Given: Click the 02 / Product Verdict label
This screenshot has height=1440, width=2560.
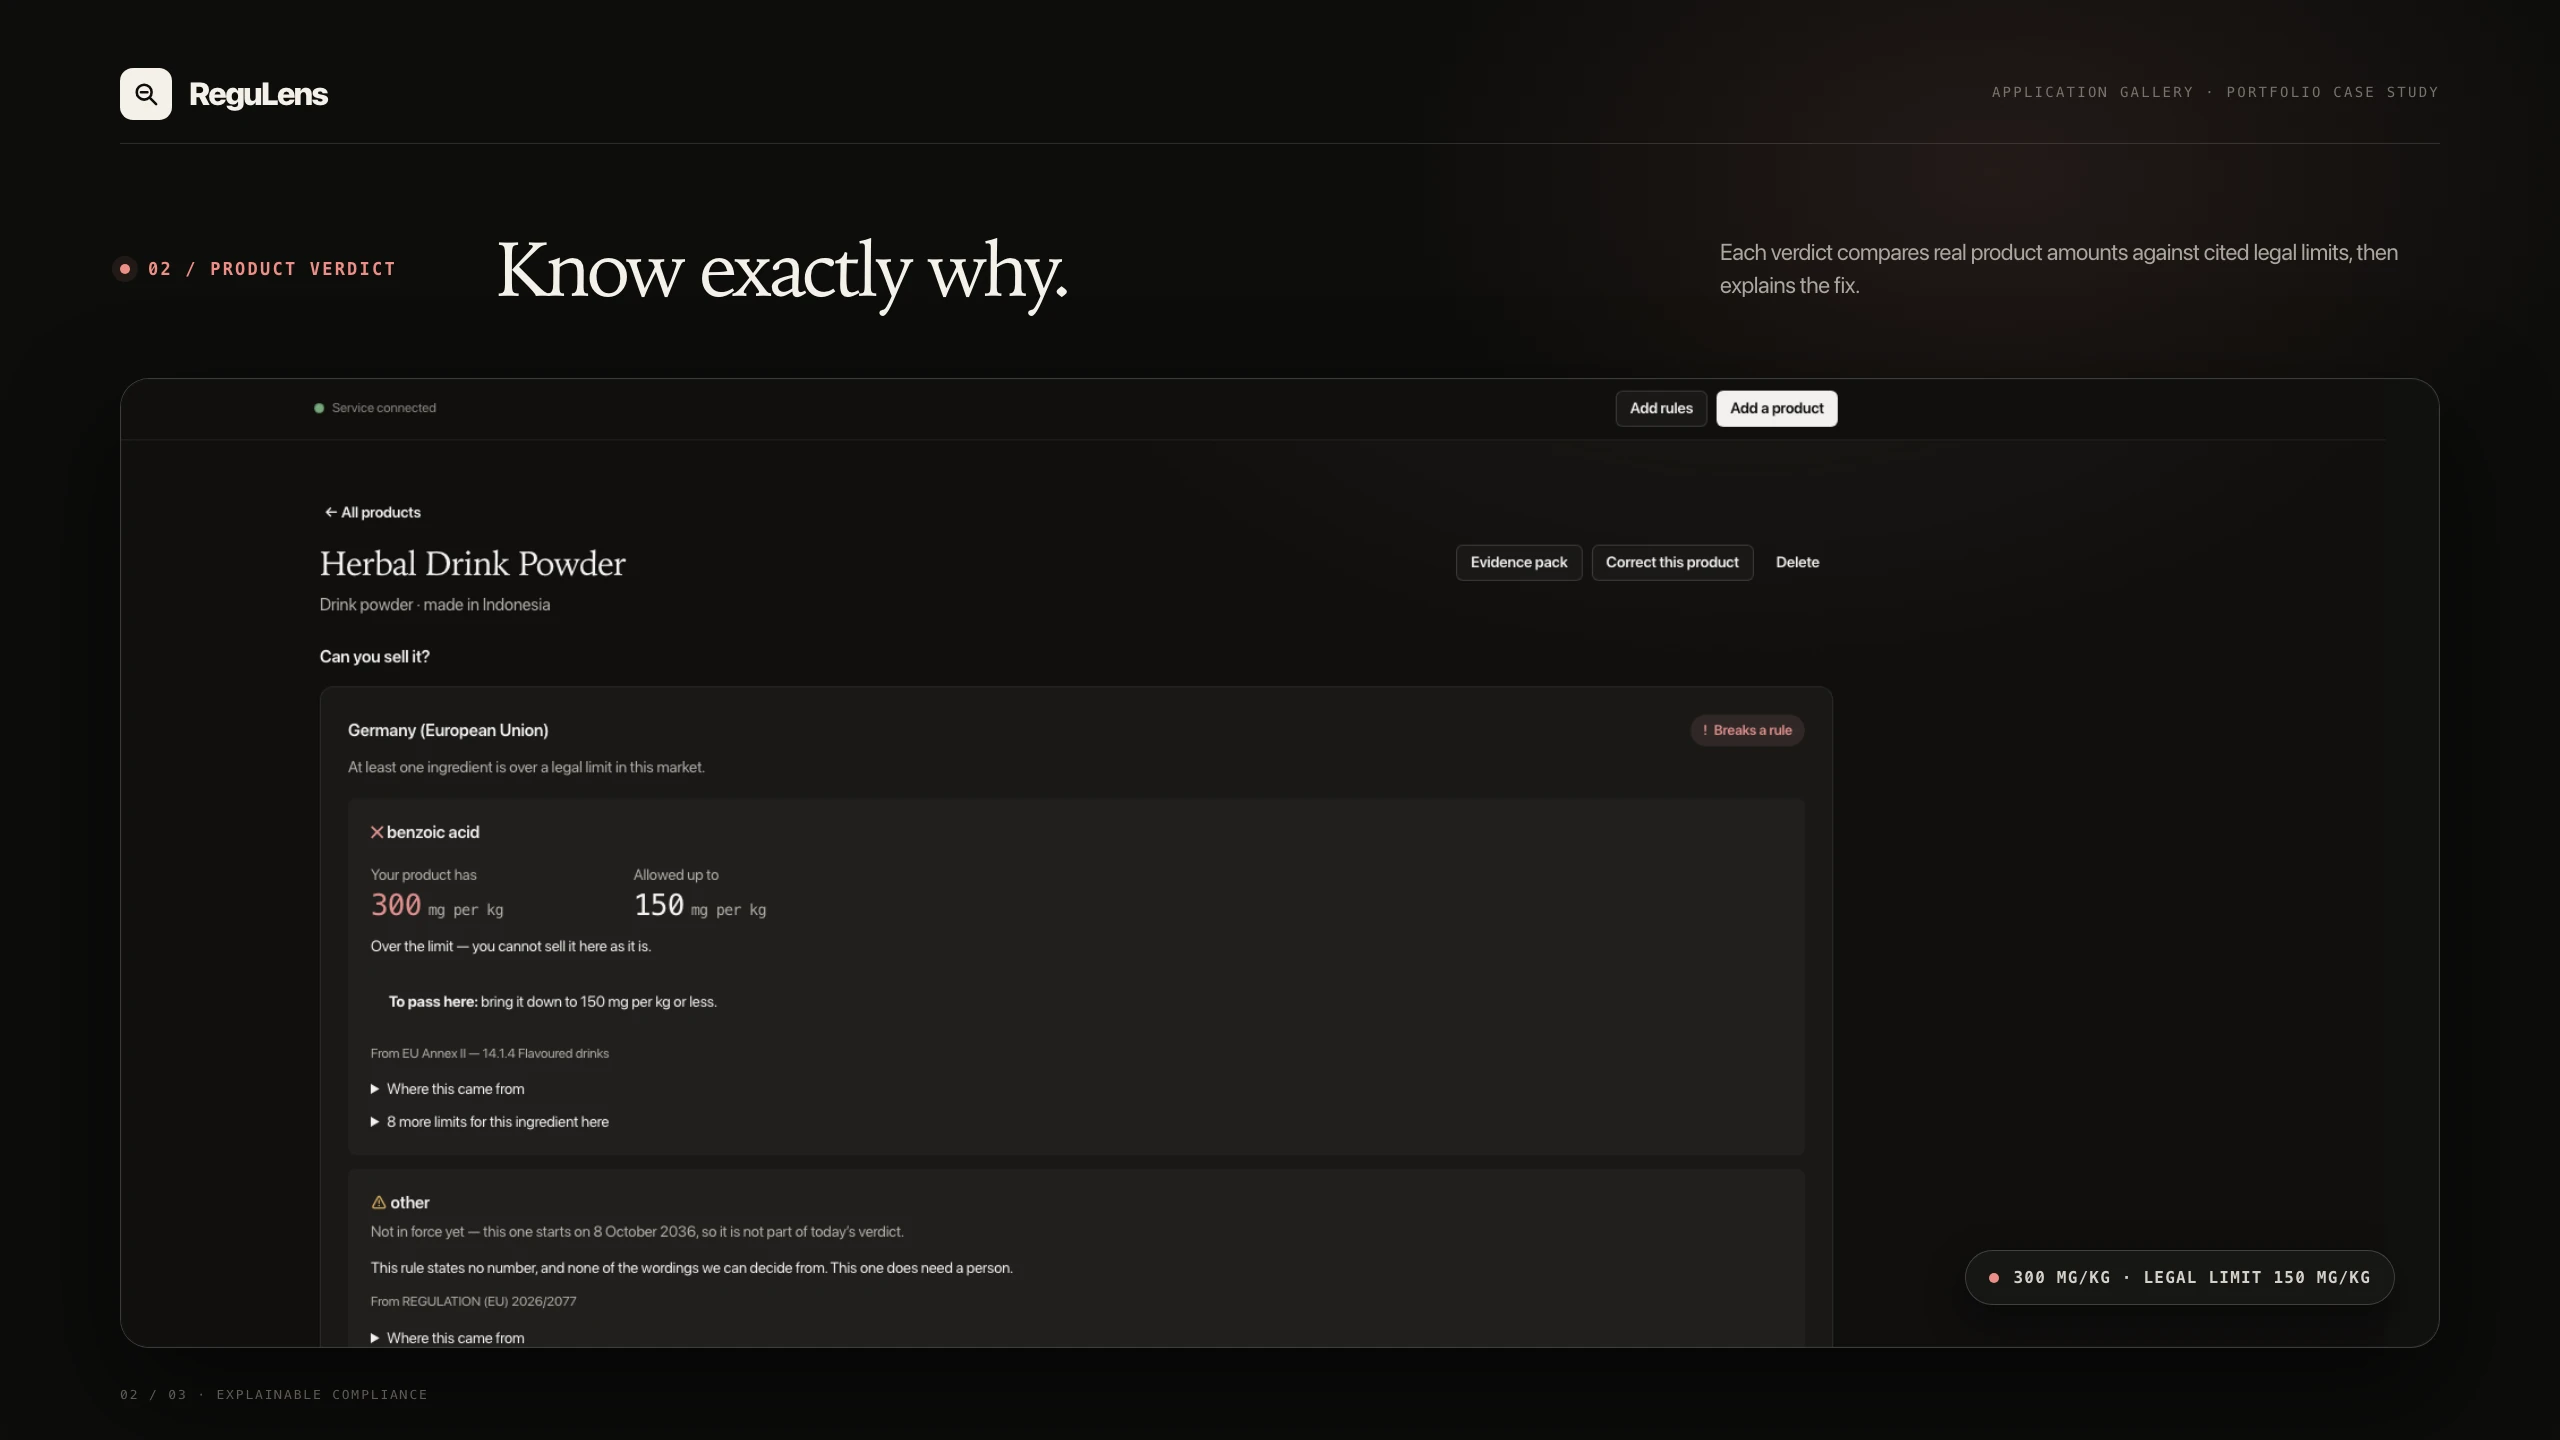Looking at the screenshot, I should [x=271, y=269].
